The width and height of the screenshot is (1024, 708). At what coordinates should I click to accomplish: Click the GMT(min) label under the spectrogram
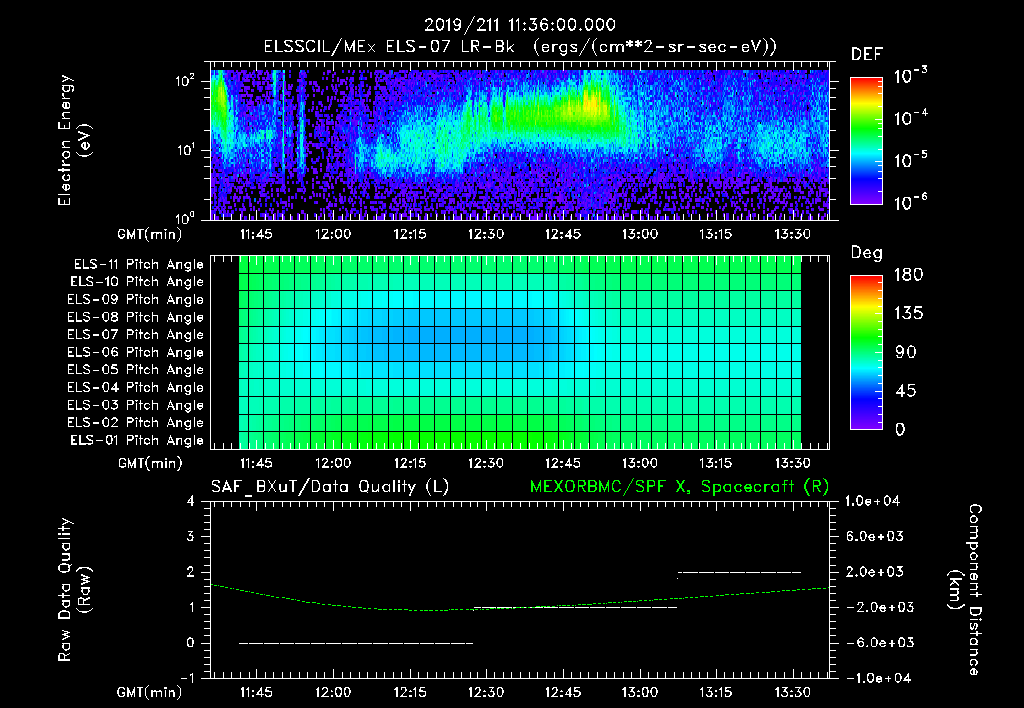coord(150,234)
